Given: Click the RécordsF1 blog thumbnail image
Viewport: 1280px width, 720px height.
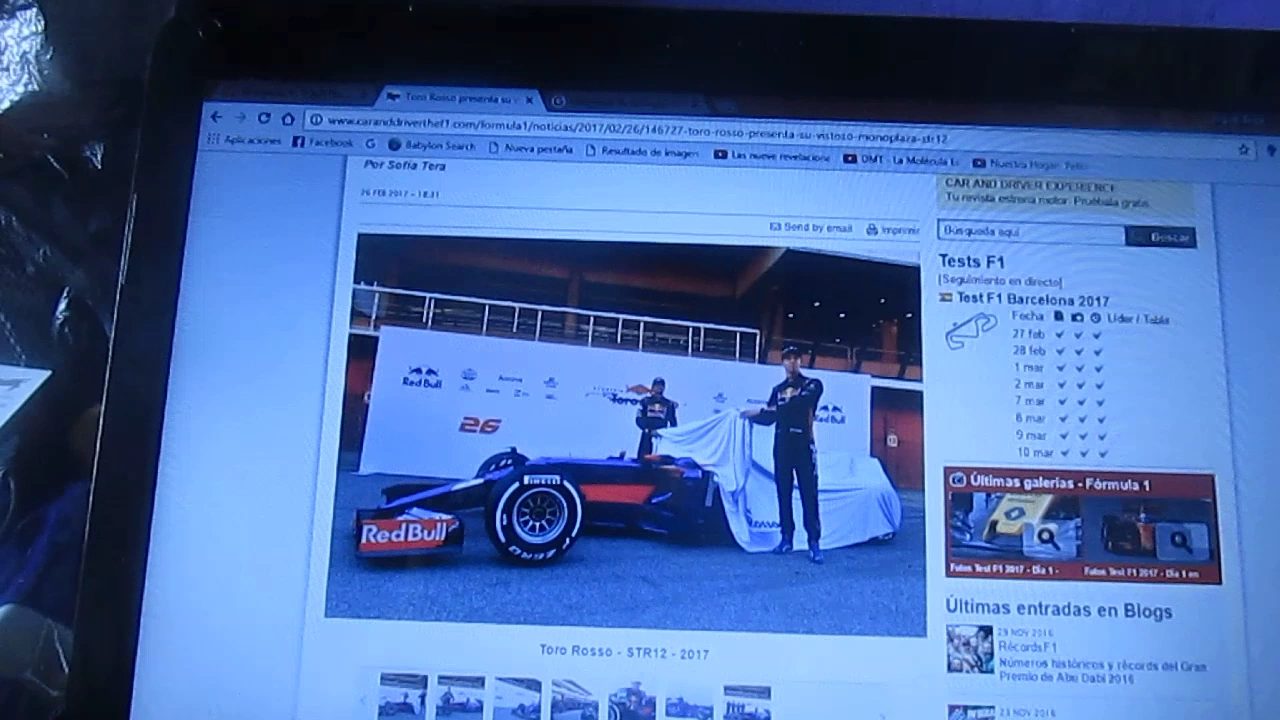Looking at the screenshot, I should click(970, 649).
